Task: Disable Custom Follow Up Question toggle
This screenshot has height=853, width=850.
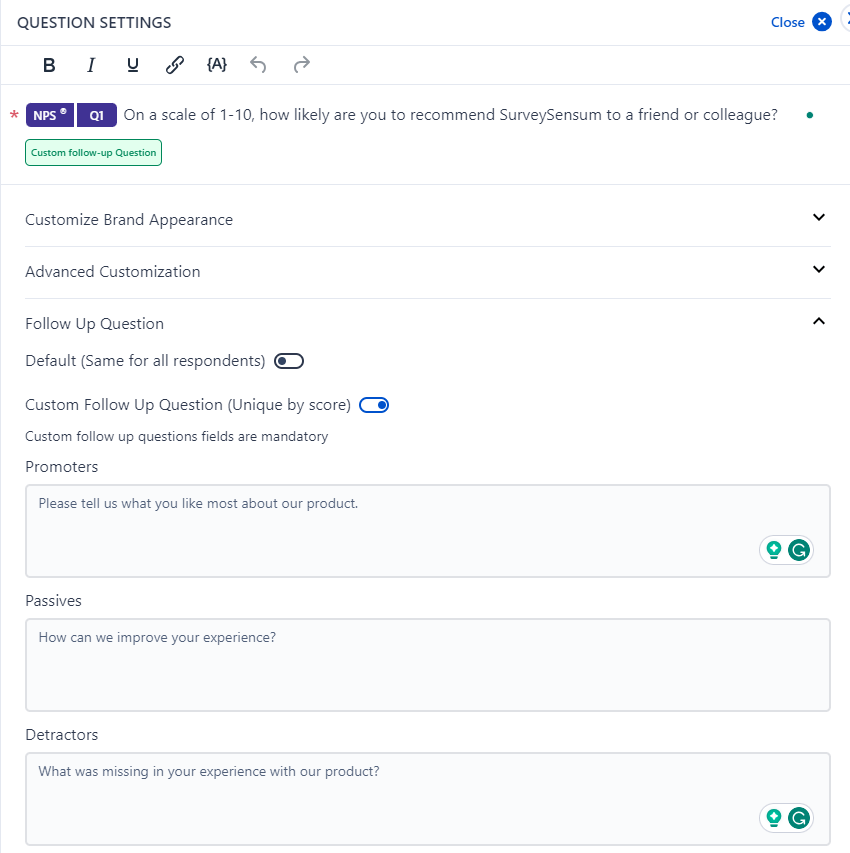Action: coord(374,405)
